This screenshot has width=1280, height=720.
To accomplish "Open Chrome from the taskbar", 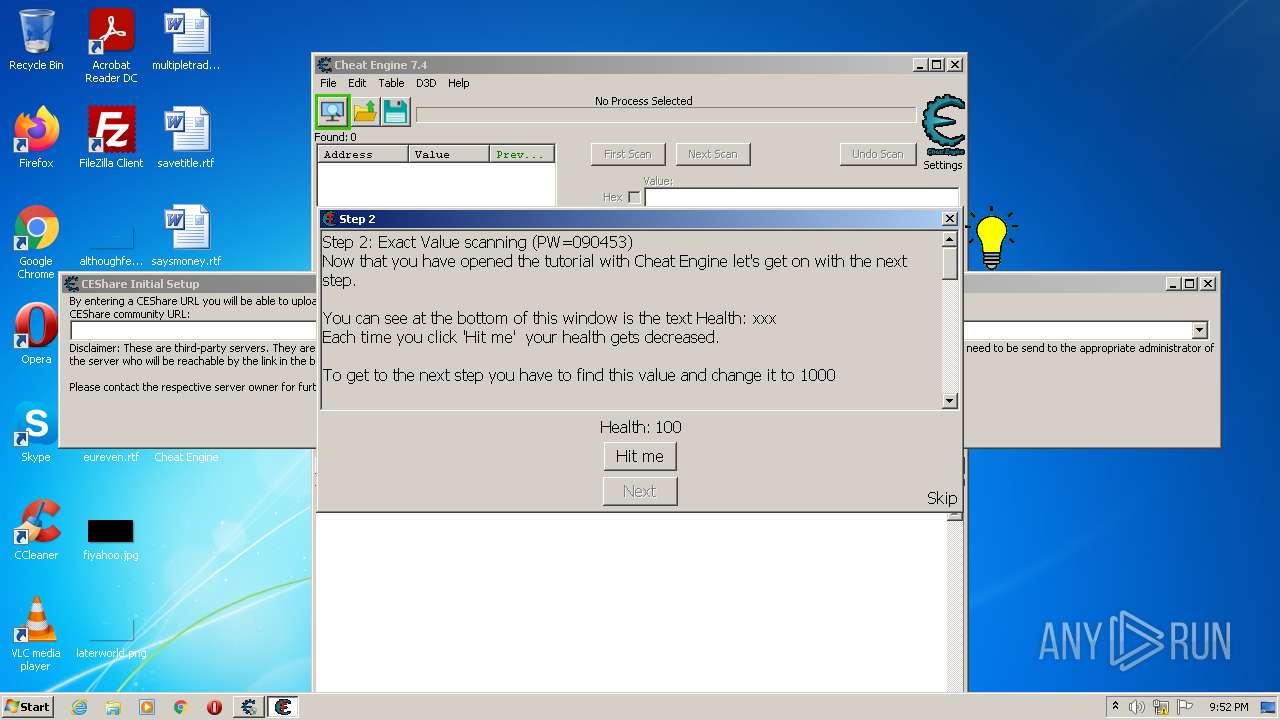I will click(x=181, y=707).
